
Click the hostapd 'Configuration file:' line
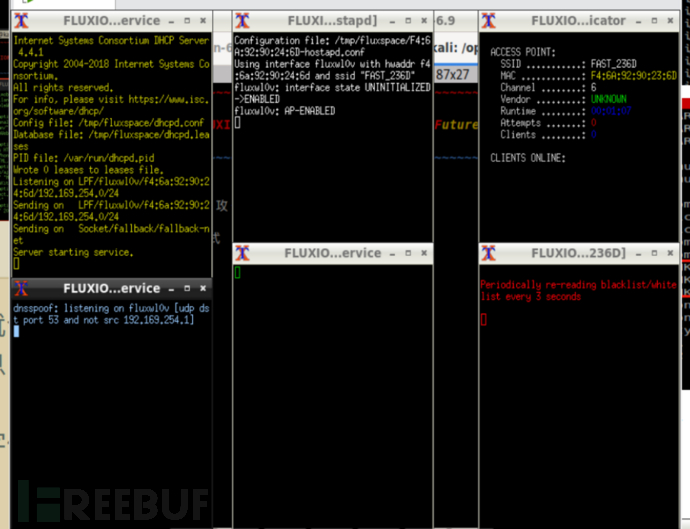[x=332, y=40]
